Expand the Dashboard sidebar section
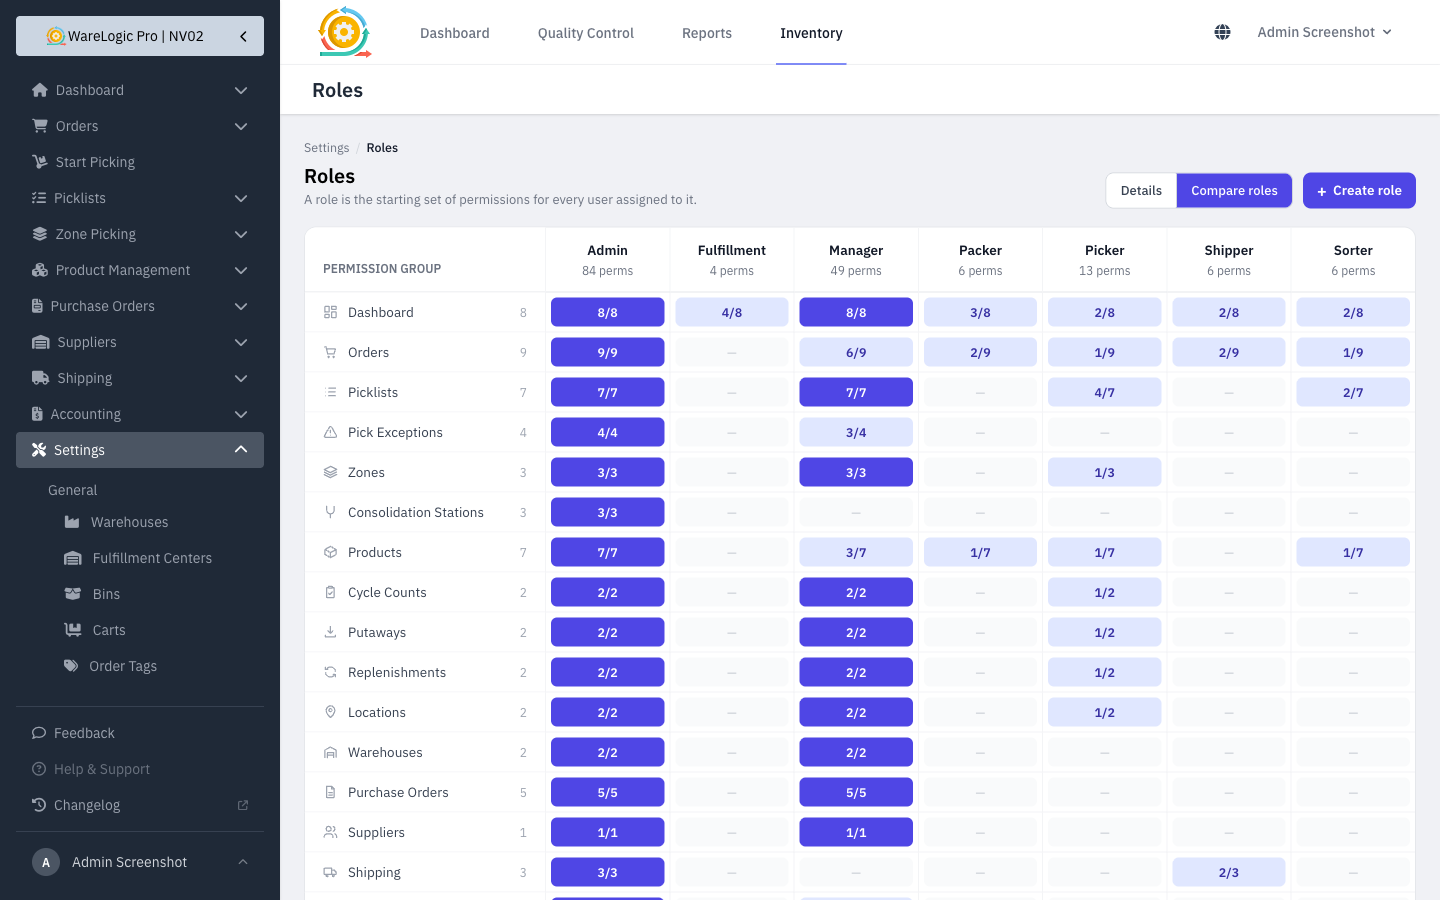1440x900 pixels. [x=241, y=90]
